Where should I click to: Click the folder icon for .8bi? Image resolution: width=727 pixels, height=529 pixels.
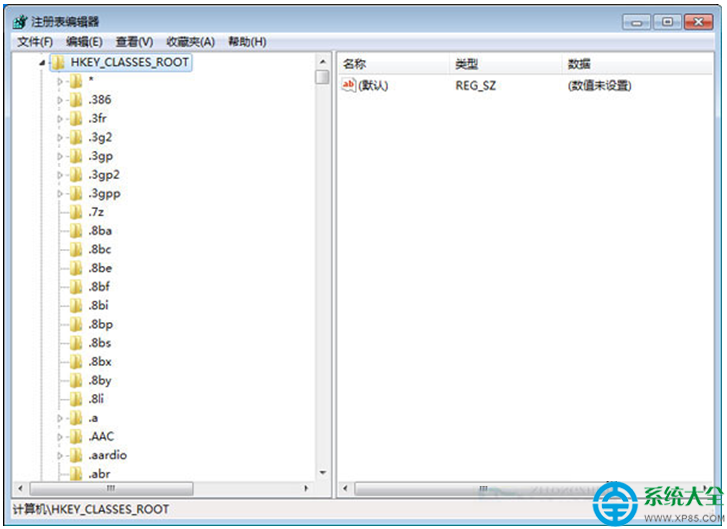[x=76, y=305]
